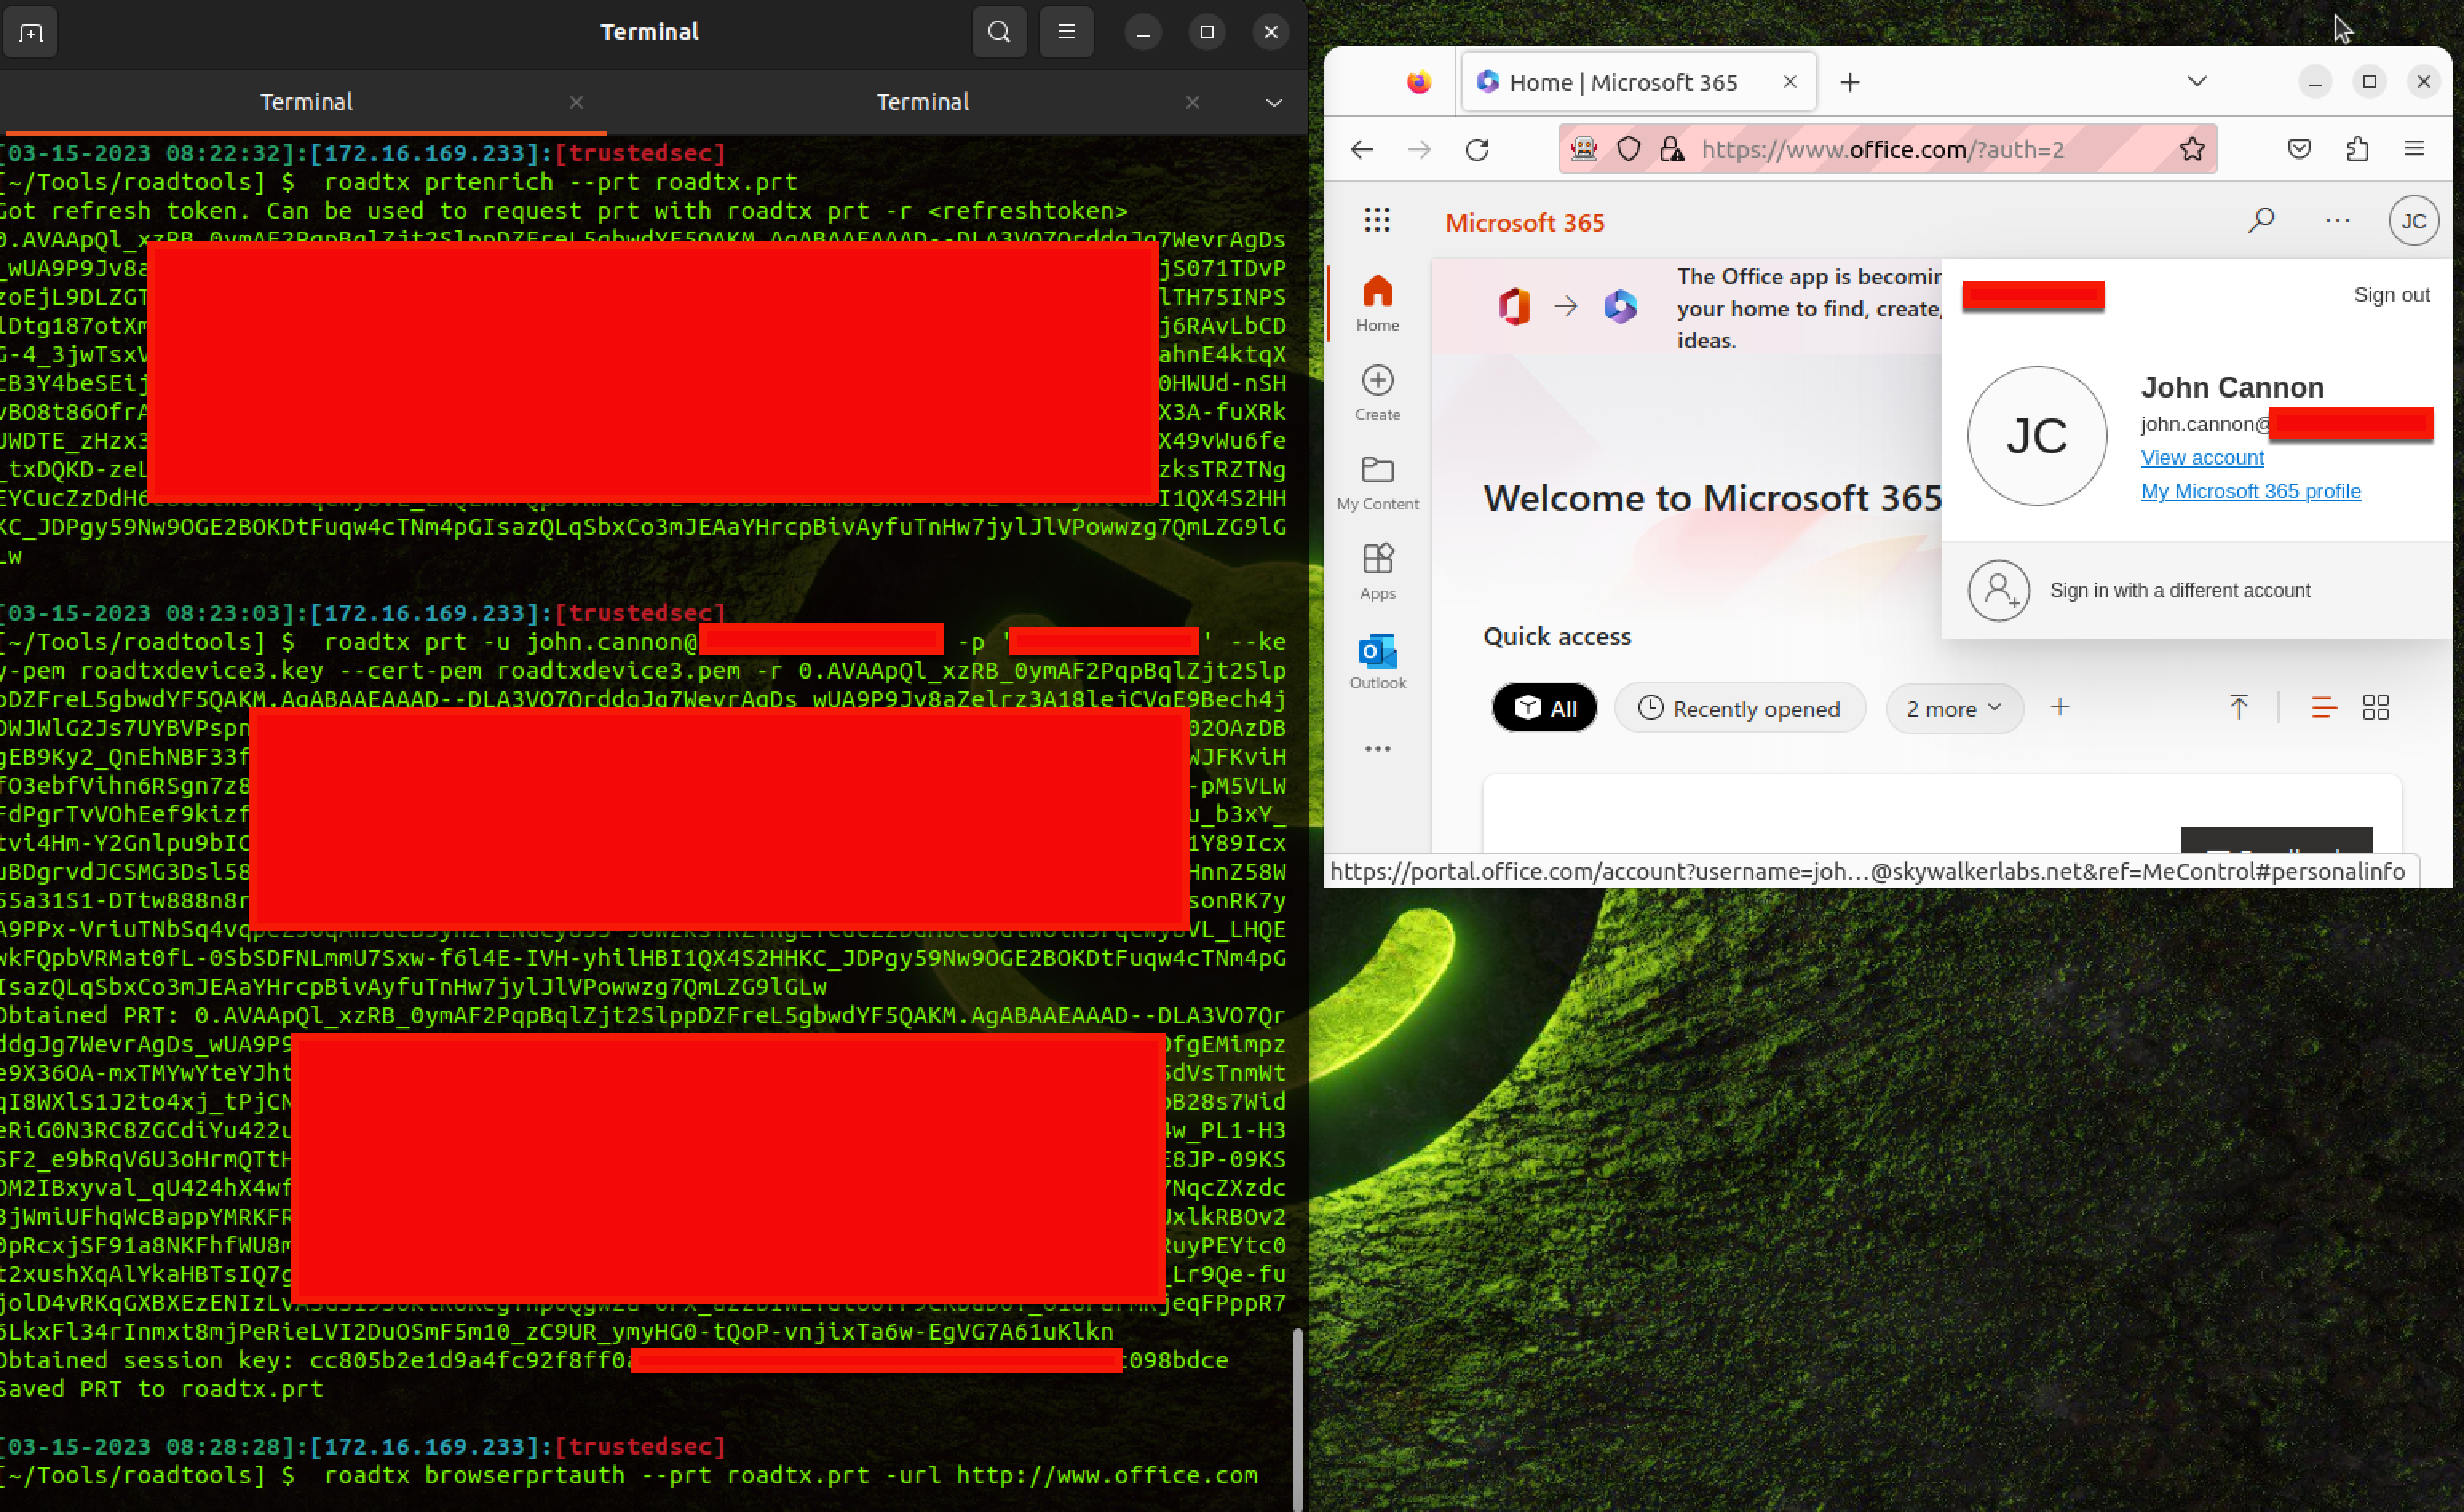Expand the Firefox list all tabs chevron
The width and height of the screenshot is (2464, 1512).
click(x=2197, y=82)
